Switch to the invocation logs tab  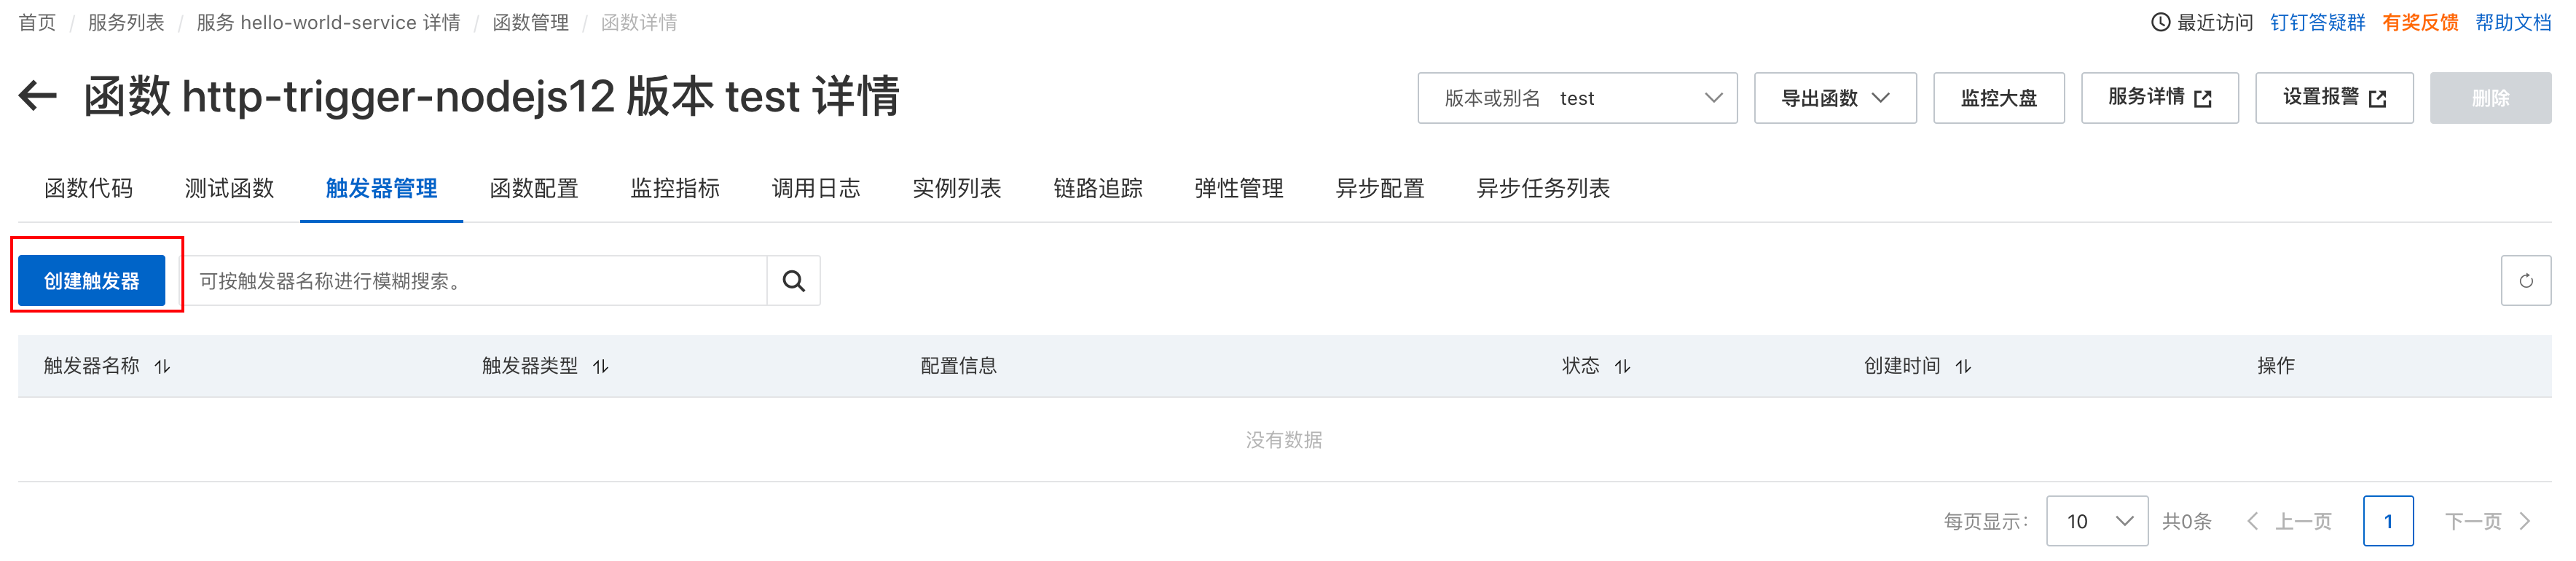click(815, 188)
